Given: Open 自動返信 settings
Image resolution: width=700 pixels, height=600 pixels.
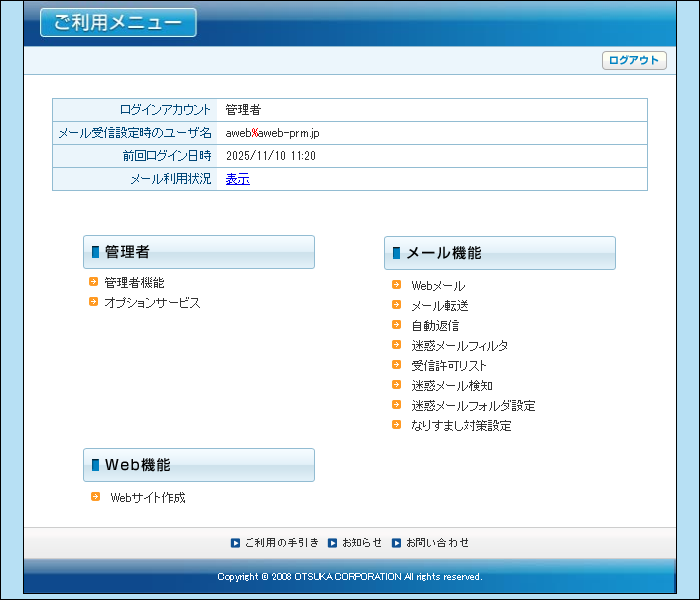Looking at the screenshot, I should coord(435,325).
